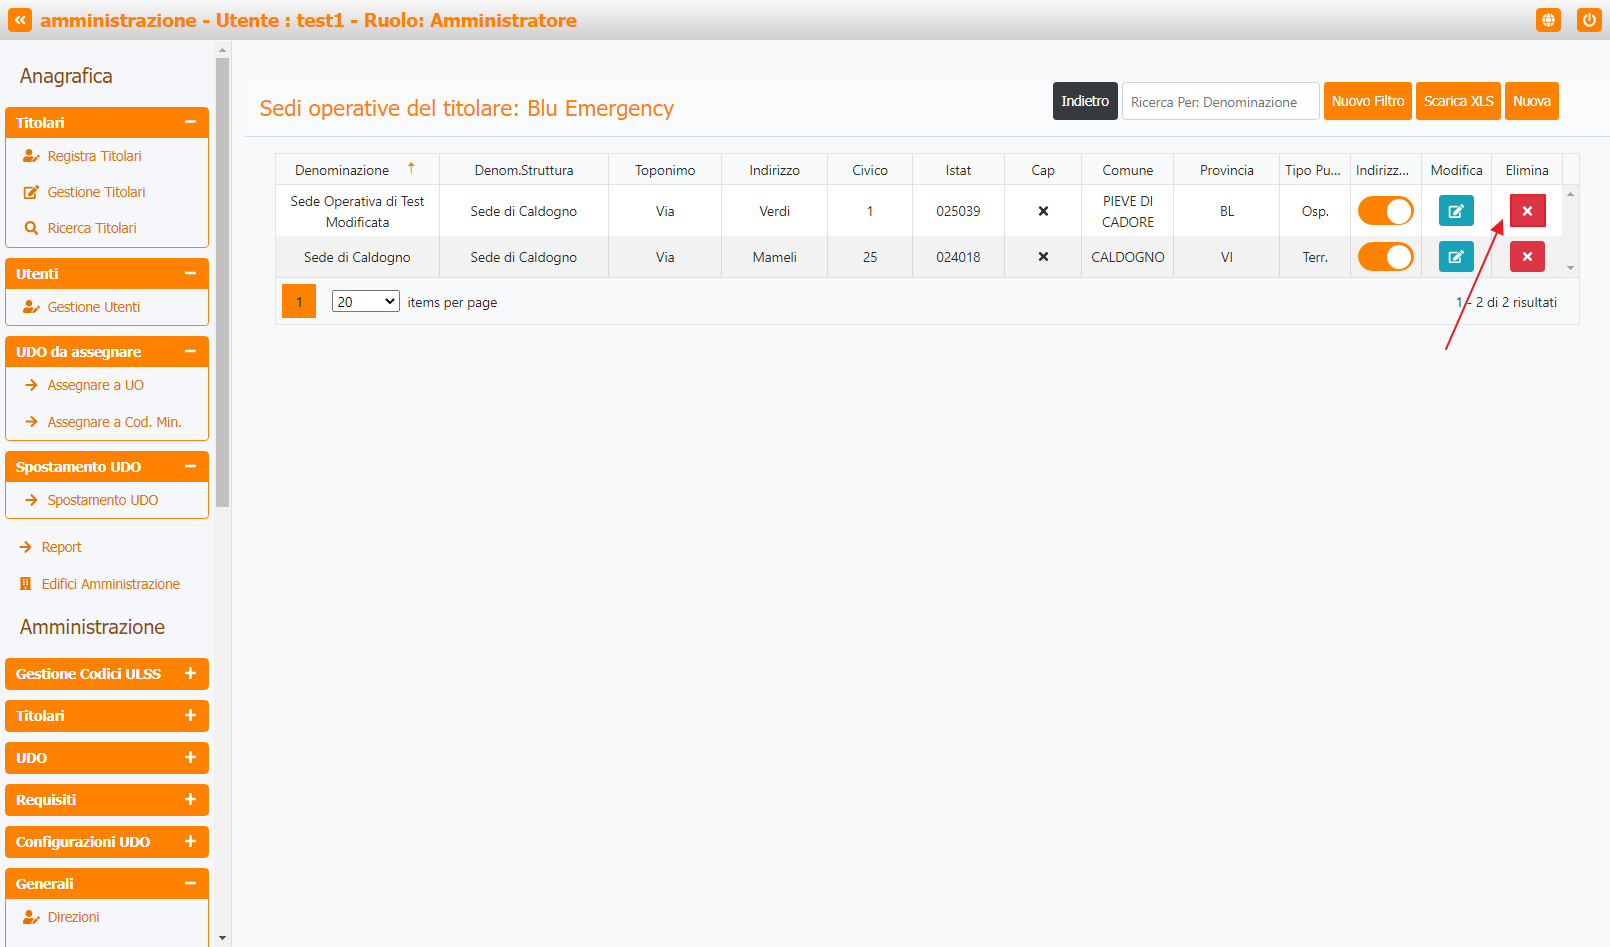Select Istat value 025039
Image resolution: width=1610 pixels, height=947 pixels.
[958, 211]
